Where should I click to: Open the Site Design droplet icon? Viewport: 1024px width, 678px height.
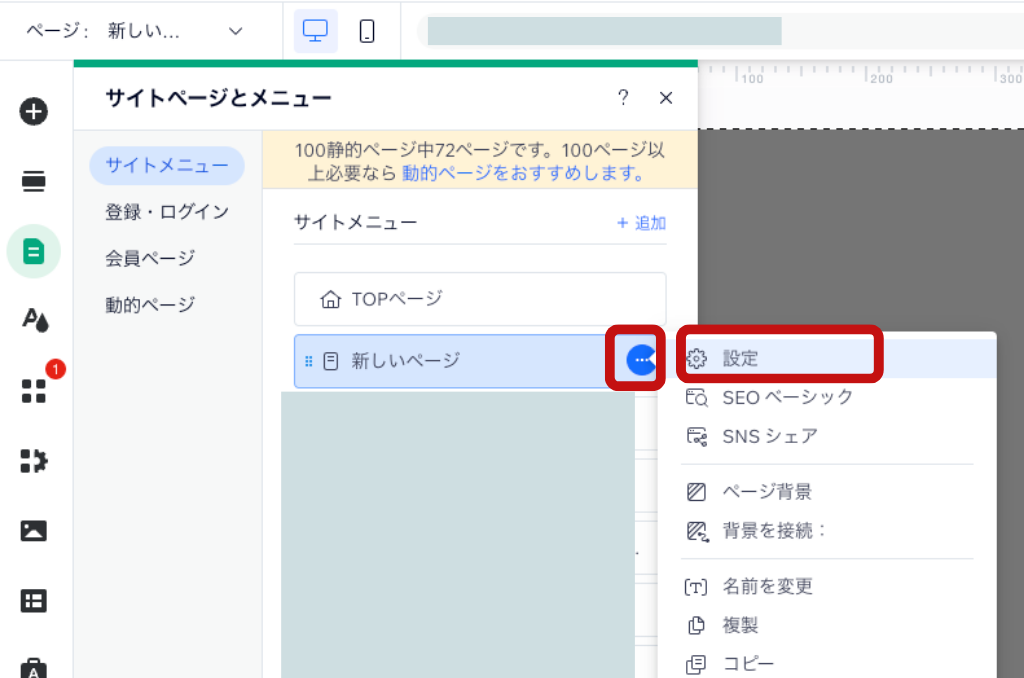34,320
